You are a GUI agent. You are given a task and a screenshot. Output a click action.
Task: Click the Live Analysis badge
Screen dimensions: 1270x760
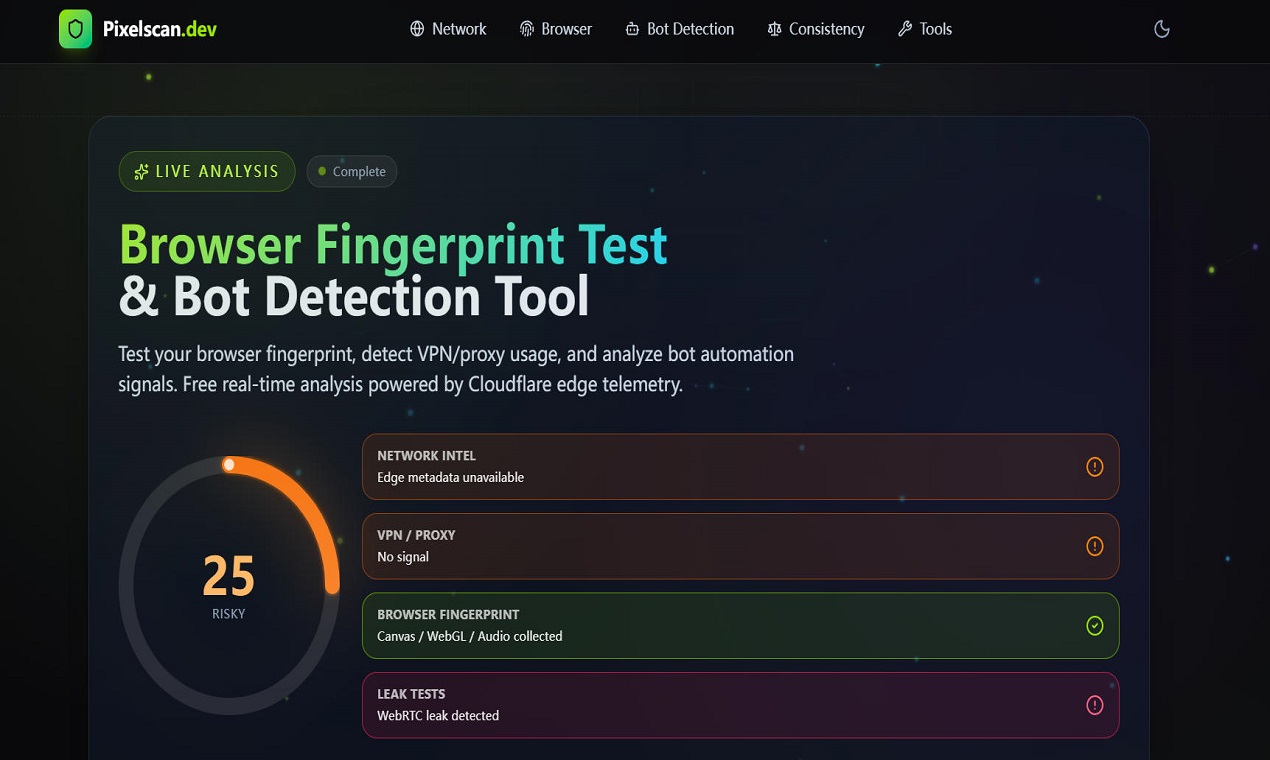pos(207,171)
